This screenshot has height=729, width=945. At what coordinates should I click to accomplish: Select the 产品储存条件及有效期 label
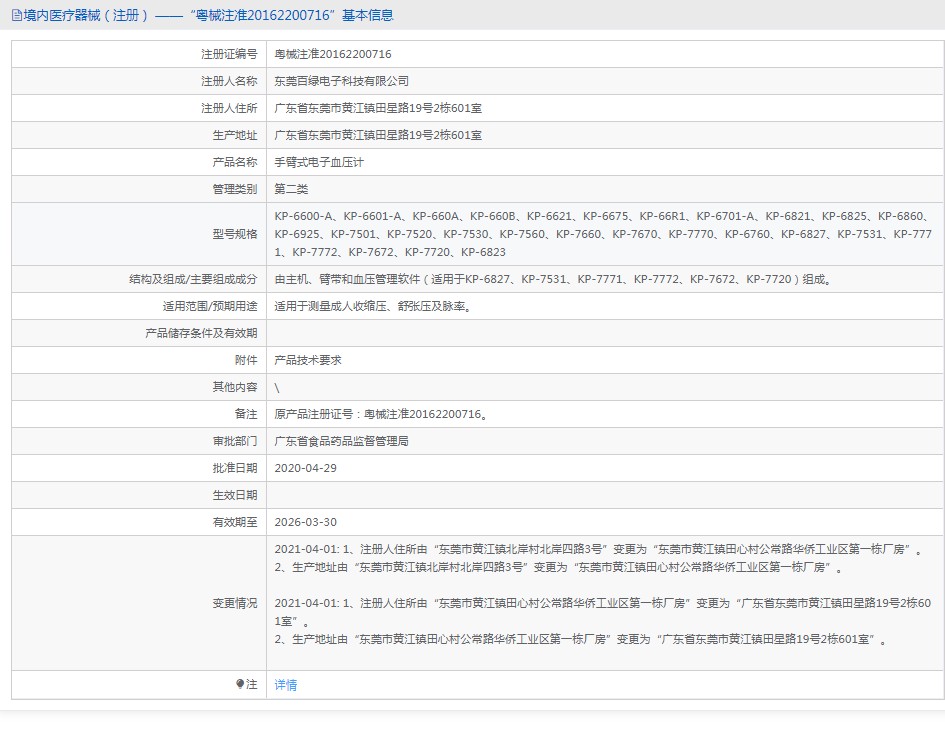coord(201,333)
